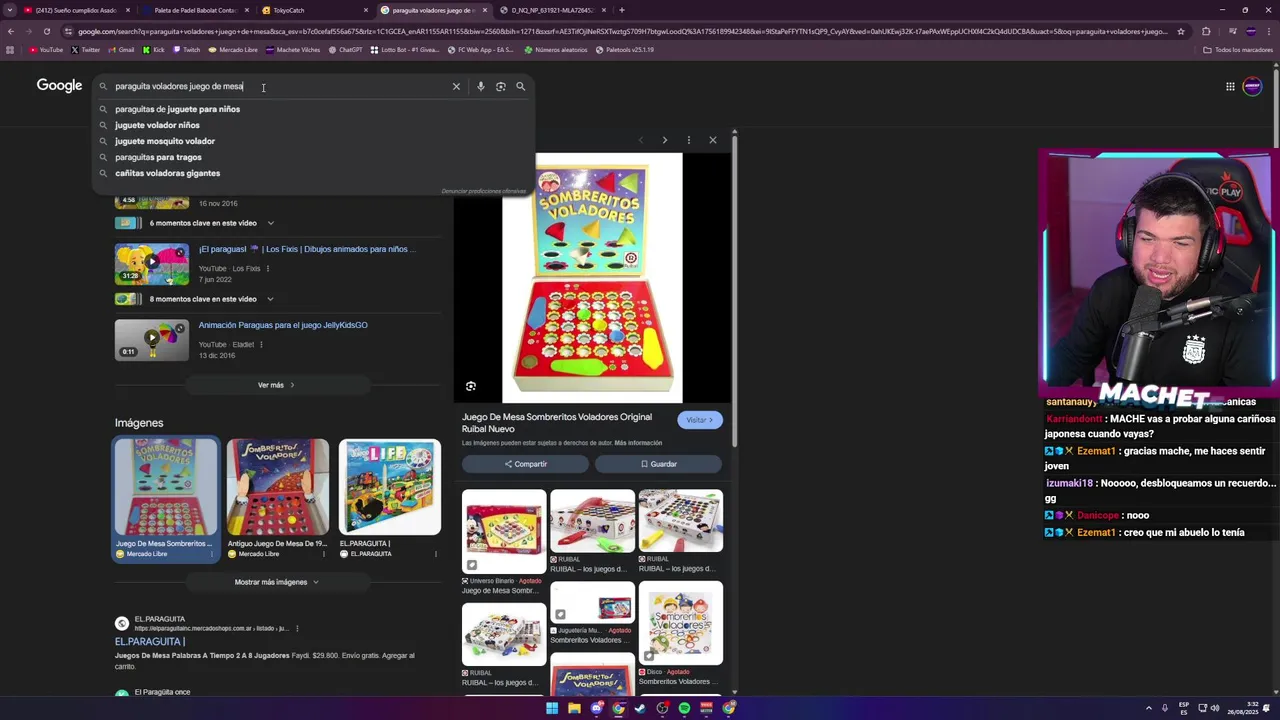
Task: Clear the Google search box text
Action: tap(456, 86)
